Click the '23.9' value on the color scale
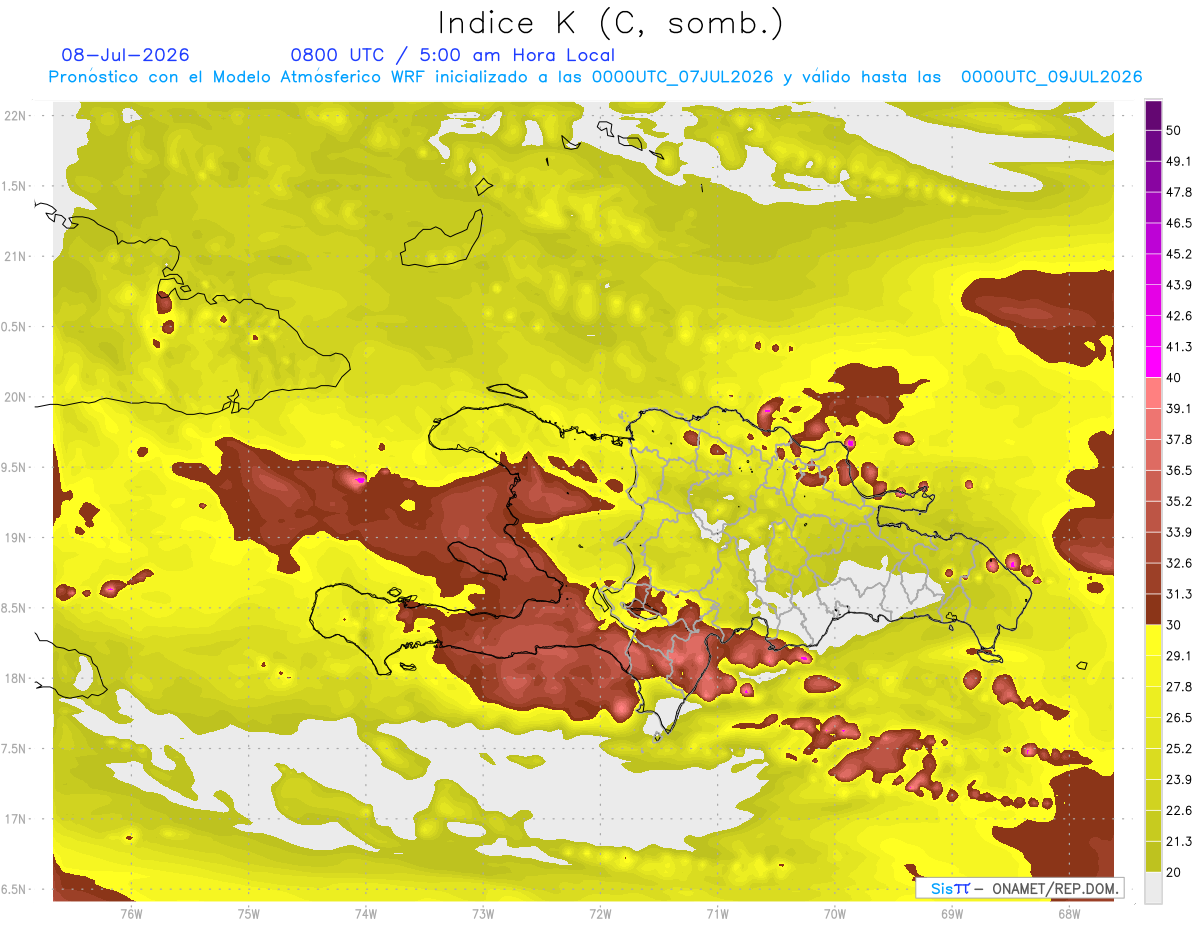 click(x=1179, y=780)
